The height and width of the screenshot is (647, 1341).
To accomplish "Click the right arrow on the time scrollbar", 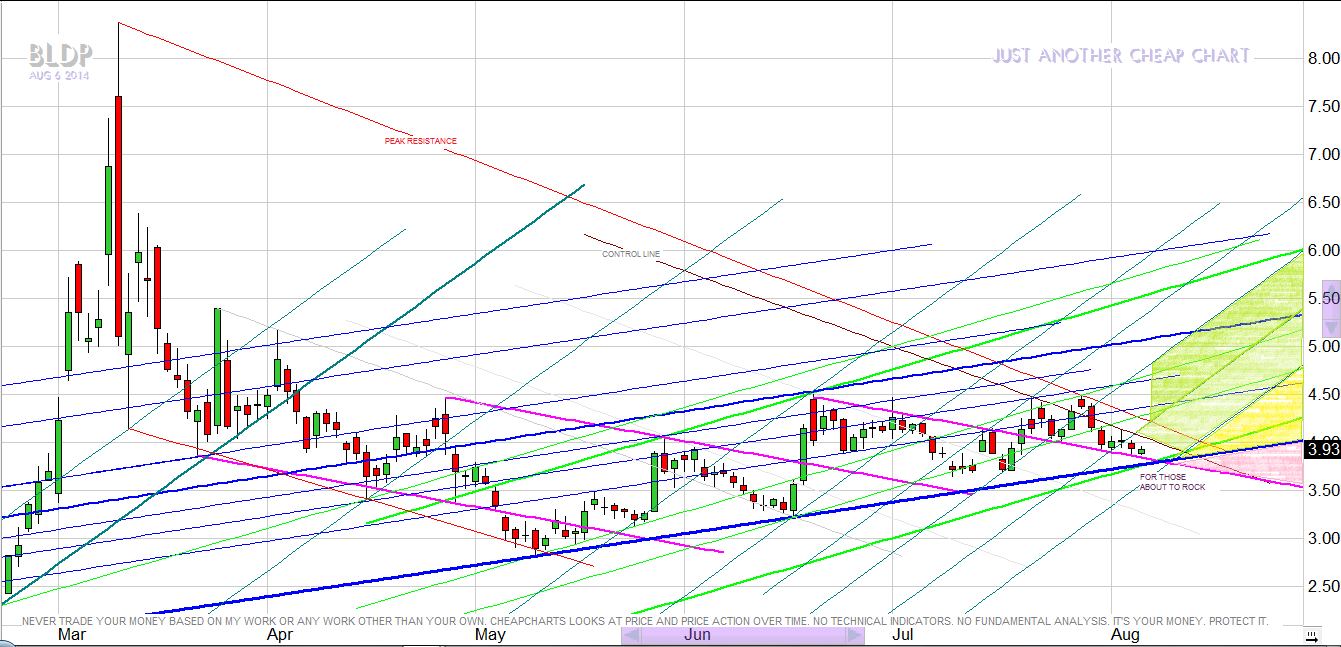I will click(854, 635).
